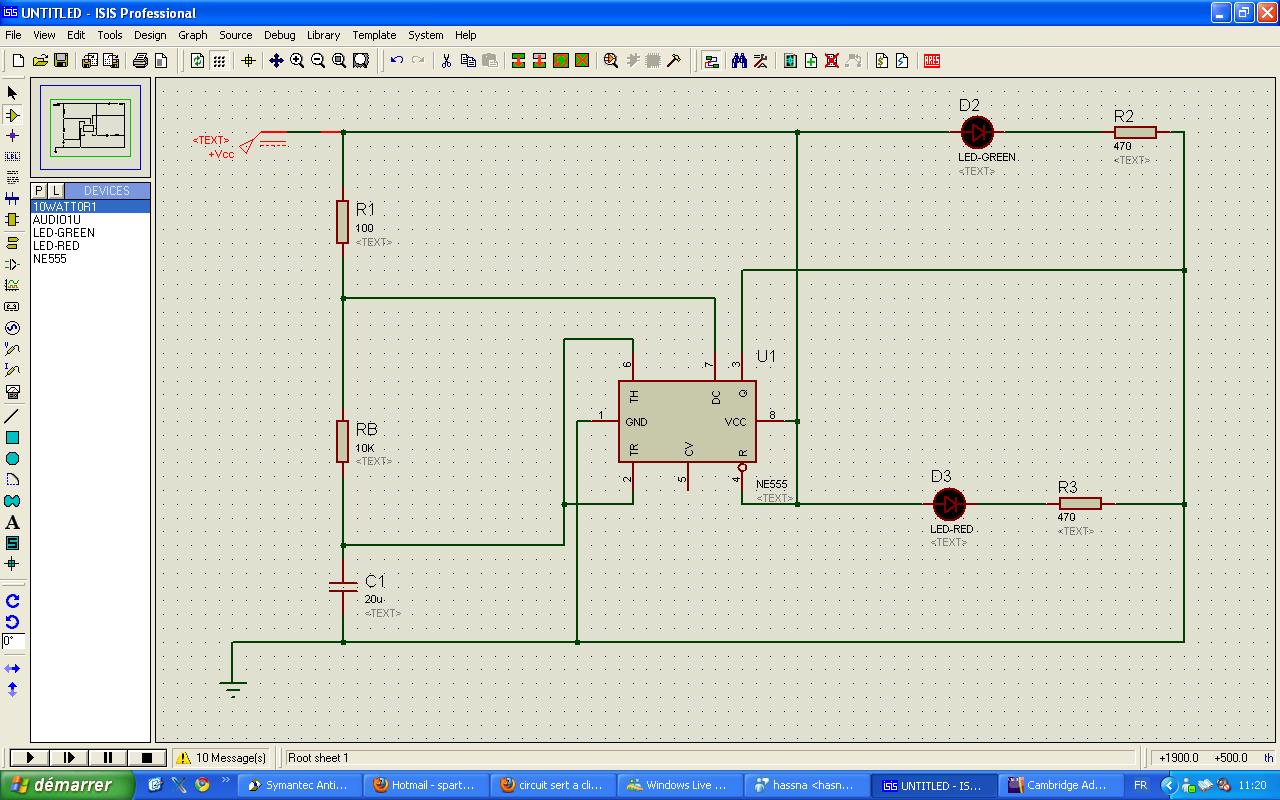Click the Save design floppy icon
The image size is (1280, 800).
pos(60,61)
